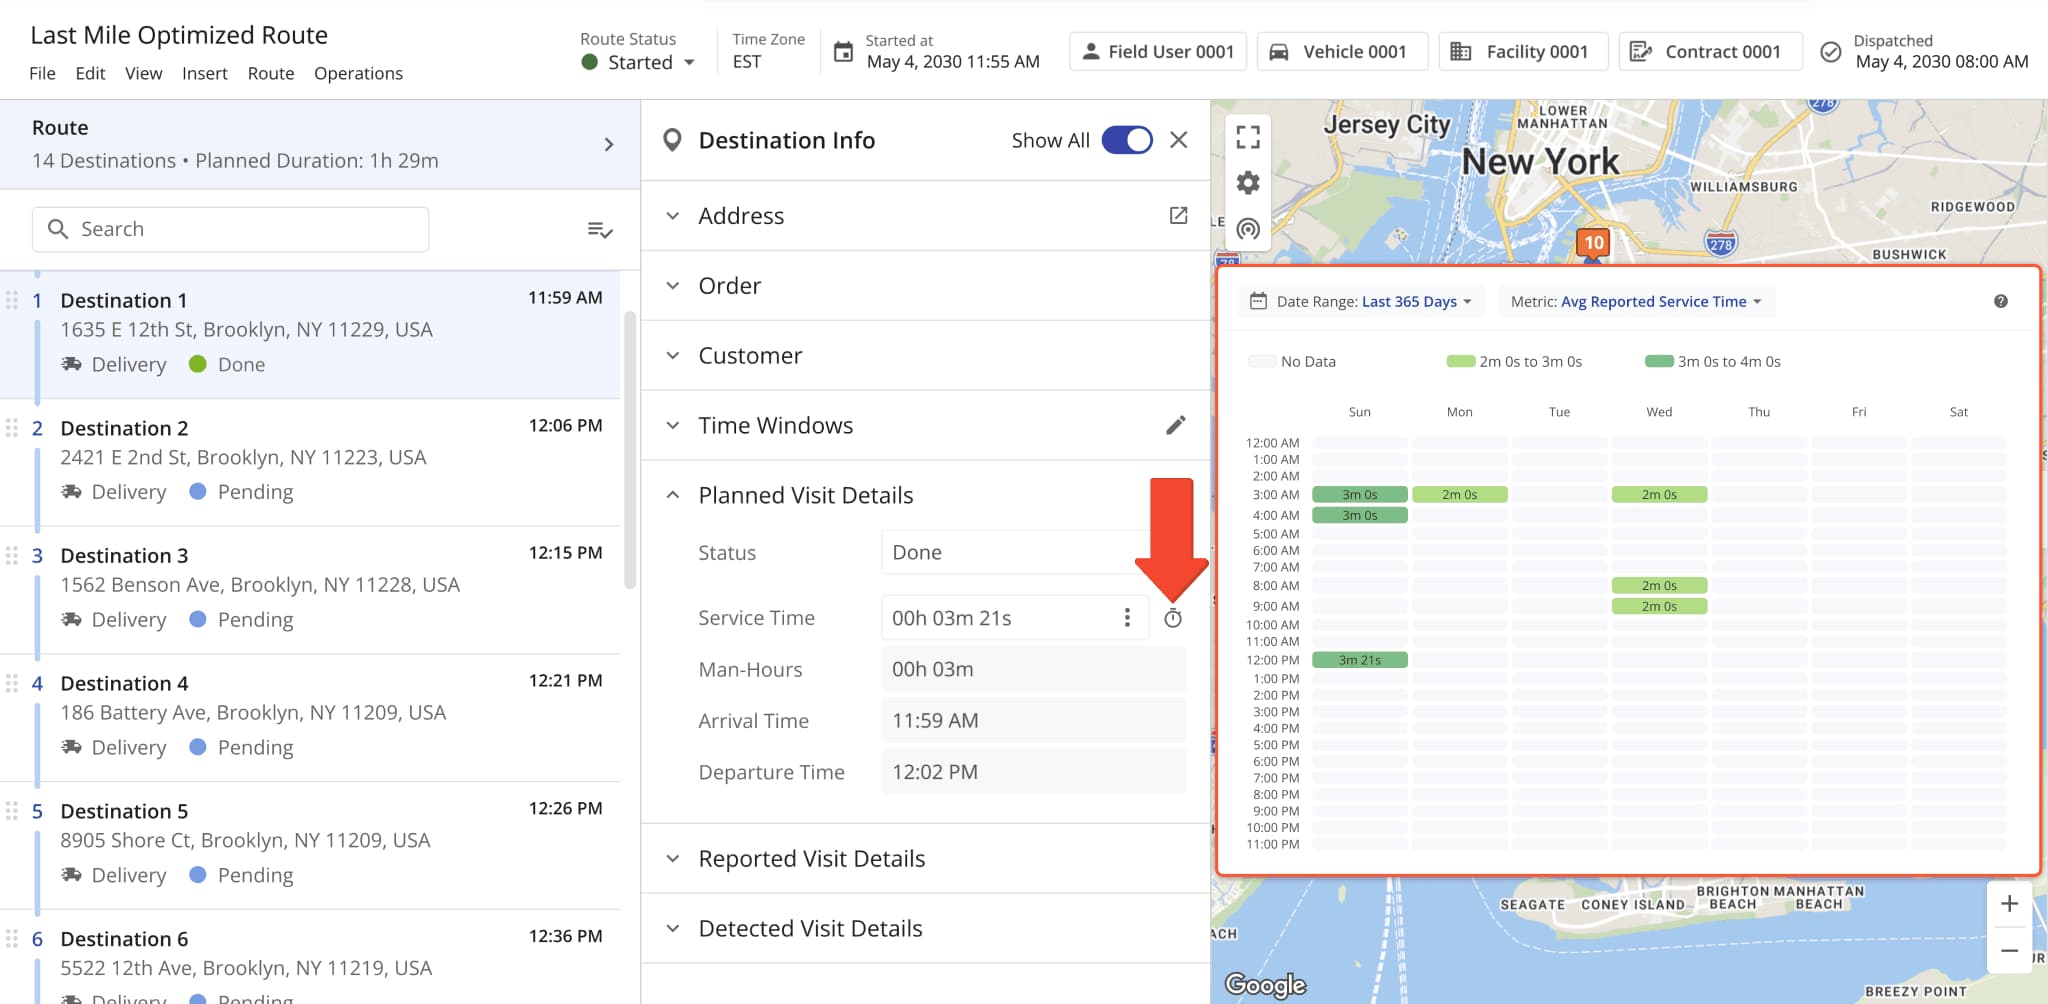Open map settings gear
This screenshot has height=1004, width=2048.
[x=1247, y=183]
